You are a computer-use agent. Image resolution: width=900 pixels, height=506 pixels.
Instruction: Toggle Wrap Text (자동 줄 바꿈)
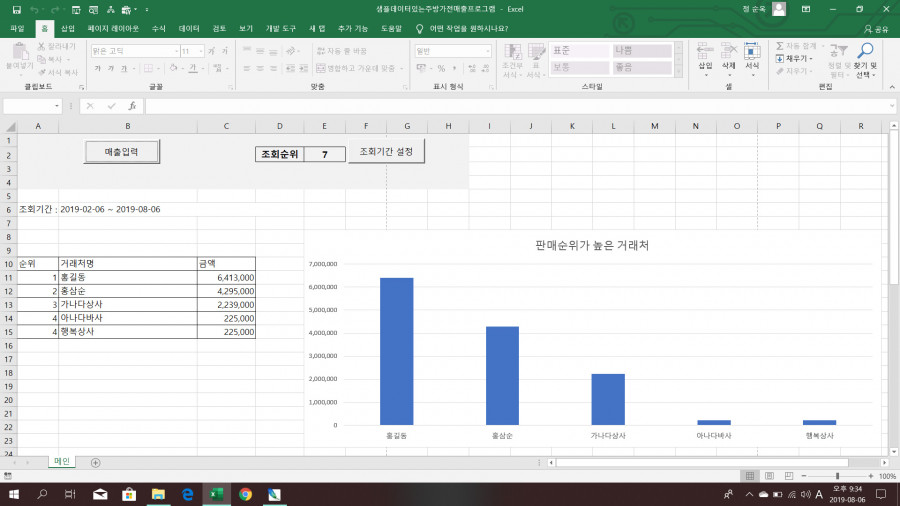[342, 51]
